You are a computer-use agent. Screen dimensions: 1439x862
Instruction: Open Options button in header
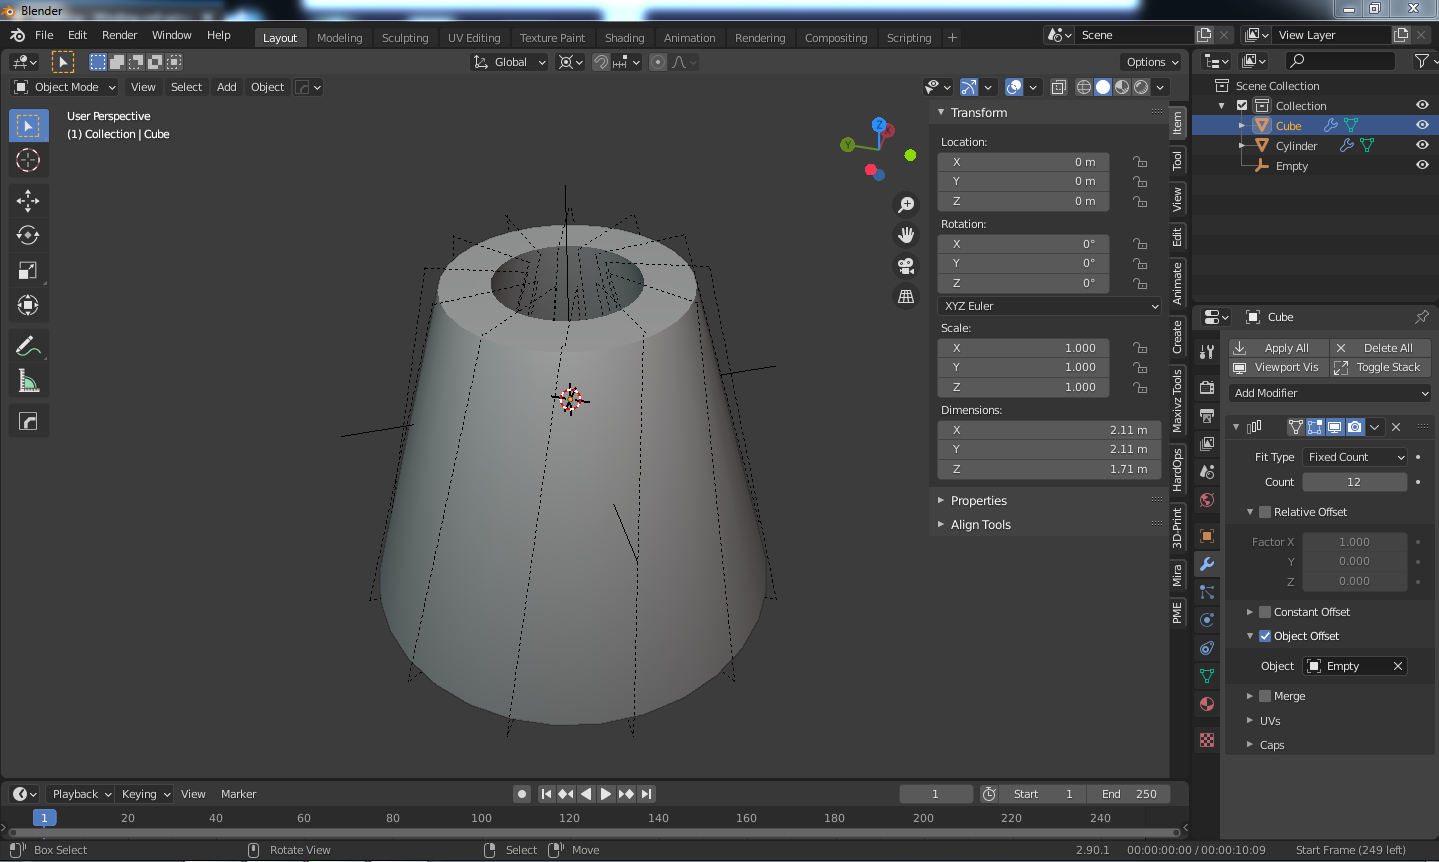coord(1150,62)
